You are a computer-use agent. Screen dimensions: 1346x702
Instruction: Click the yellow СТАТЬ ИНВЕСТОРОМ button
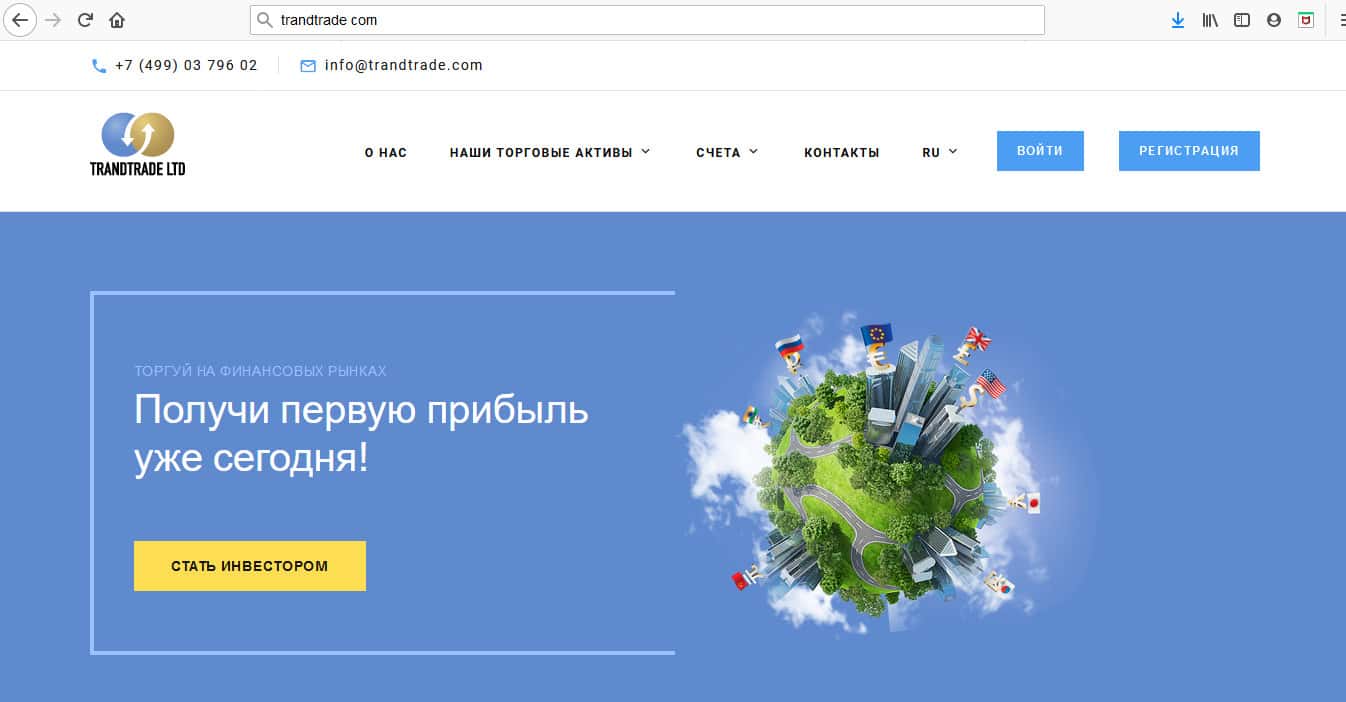(250, 566)
